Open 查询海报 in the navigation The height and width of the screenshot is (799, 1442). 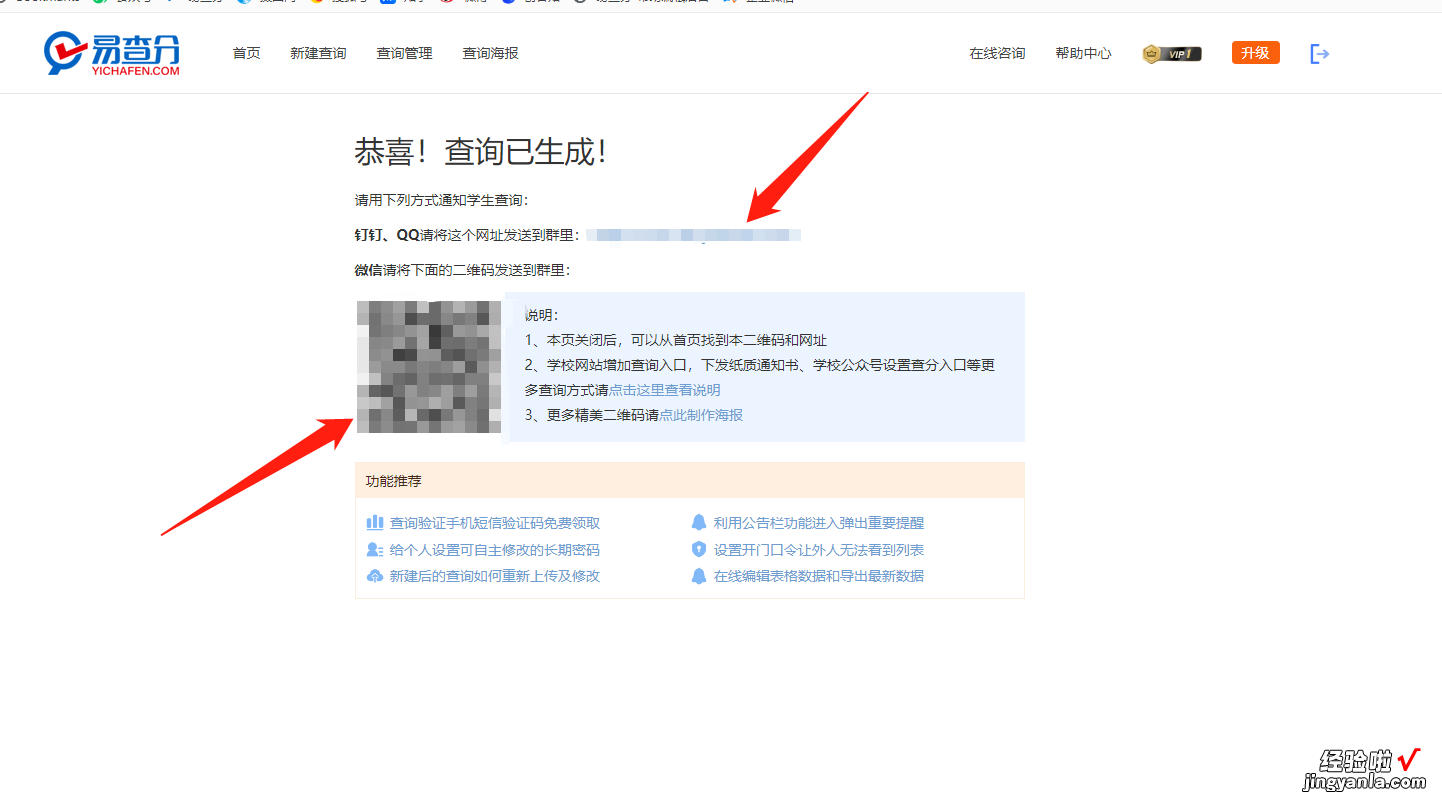(490, 53)
